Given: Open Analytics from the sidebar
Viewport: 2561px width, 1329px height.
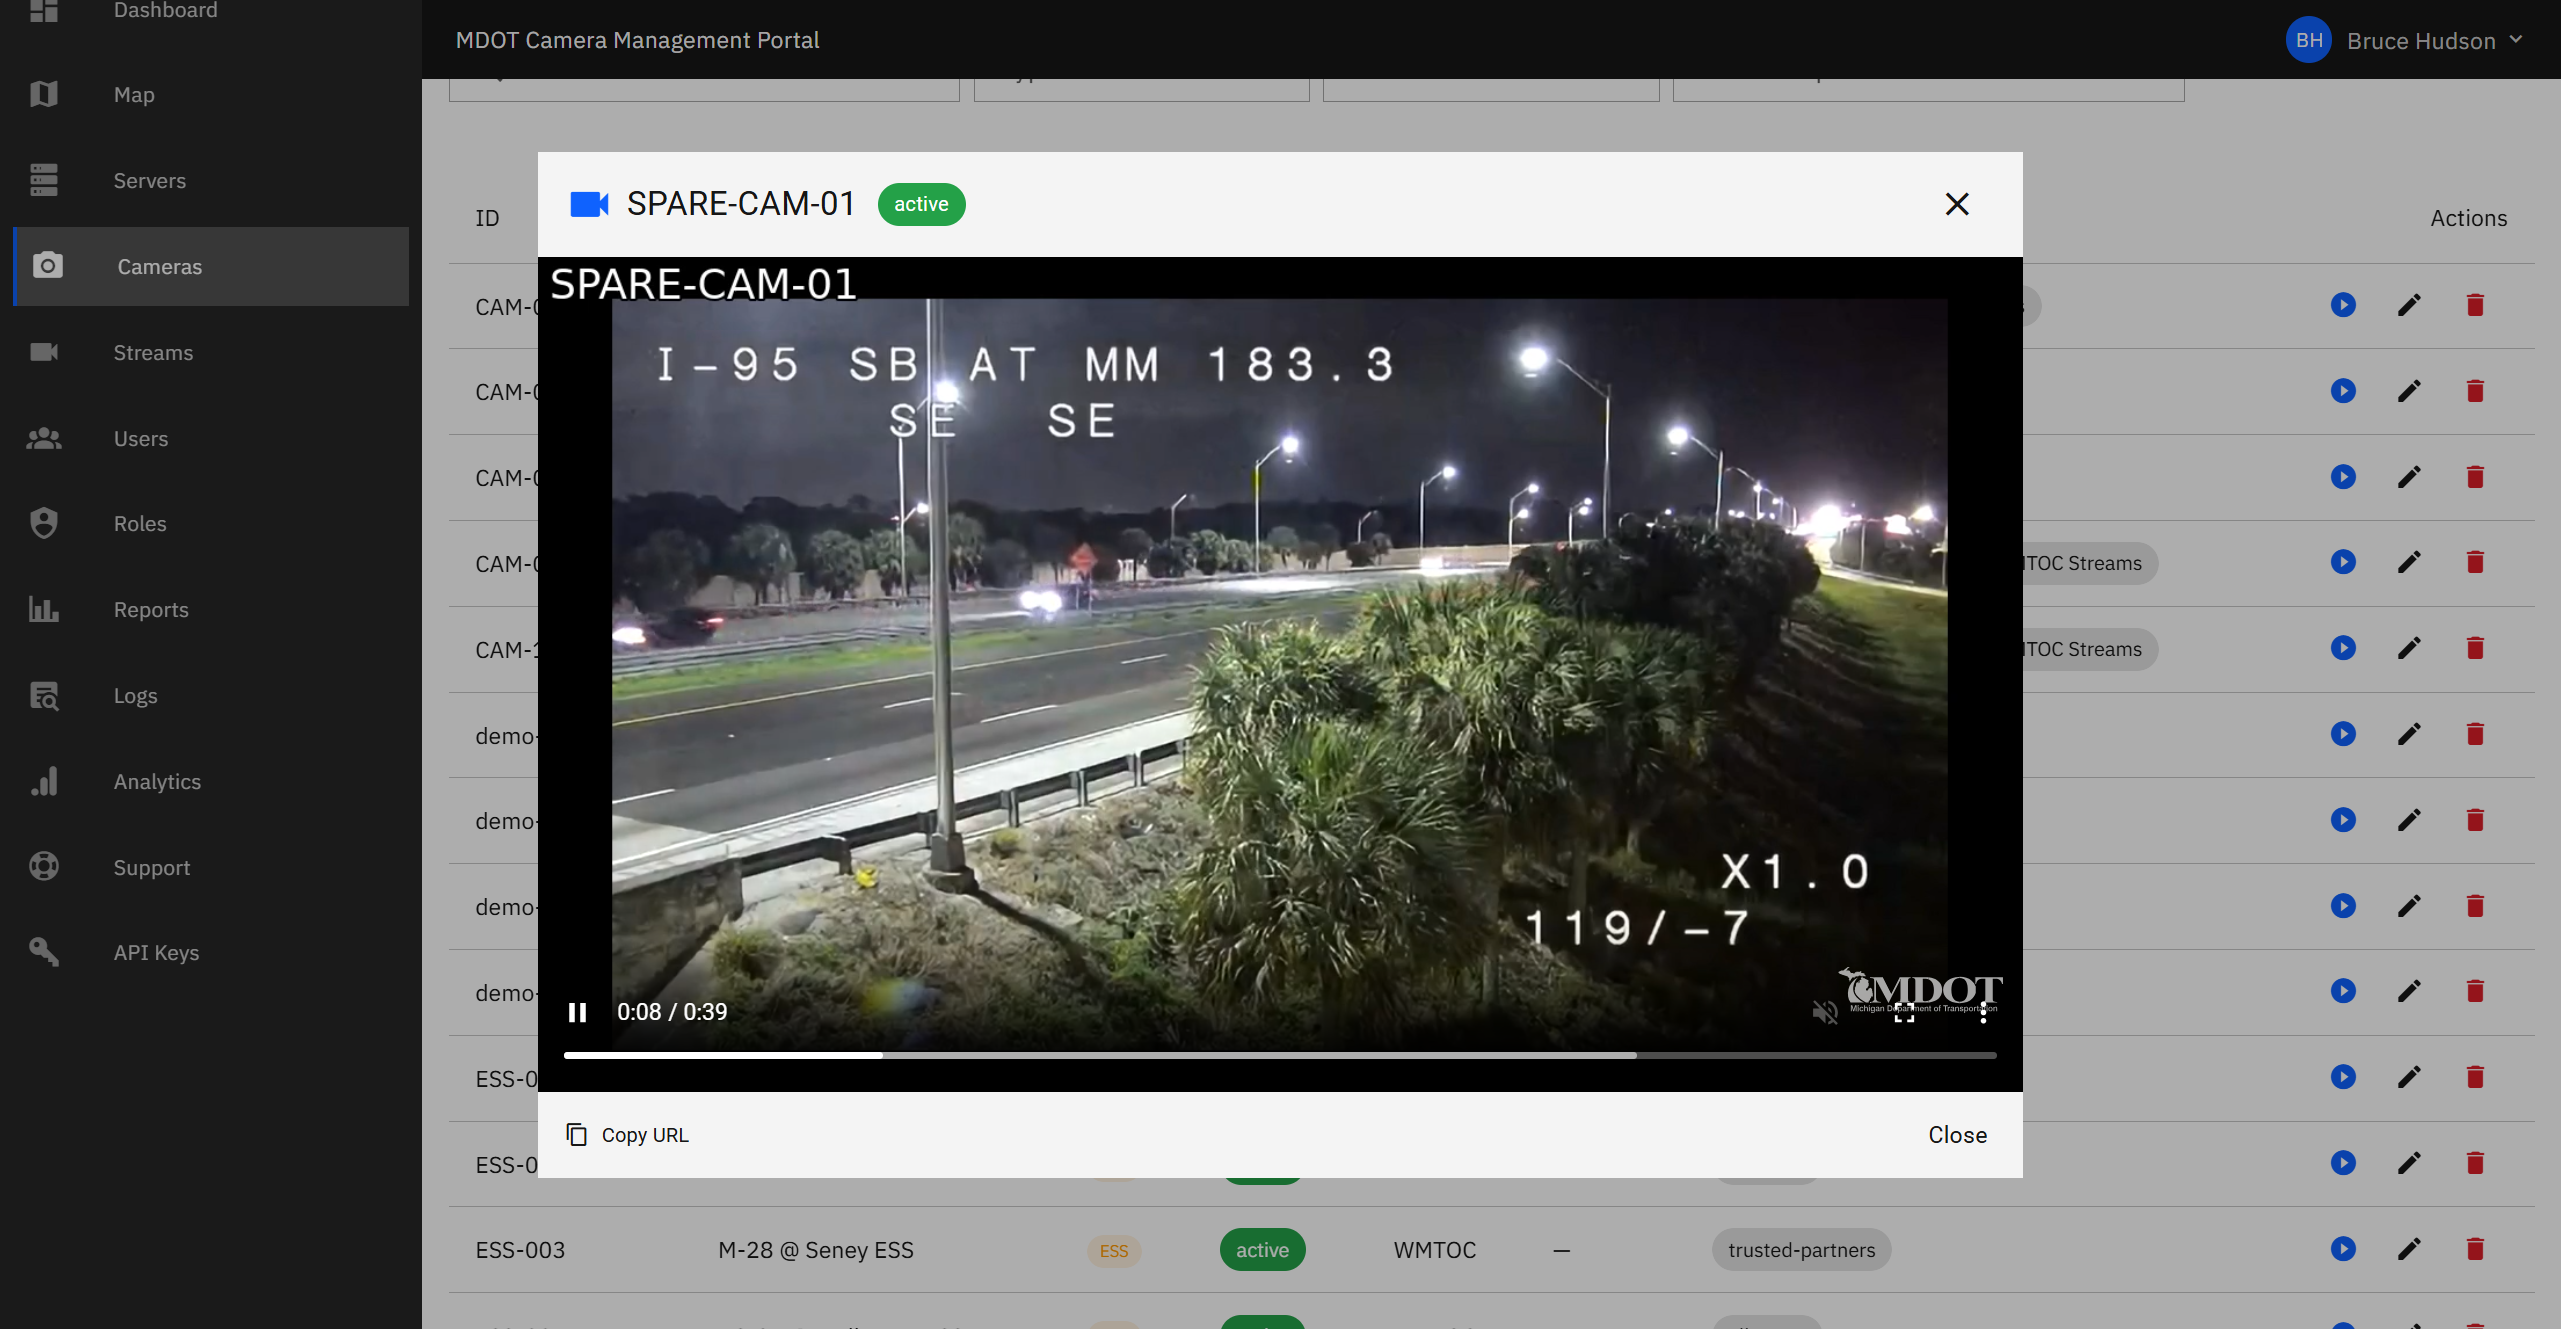Looking at the screenshot, I should point(156,781).
